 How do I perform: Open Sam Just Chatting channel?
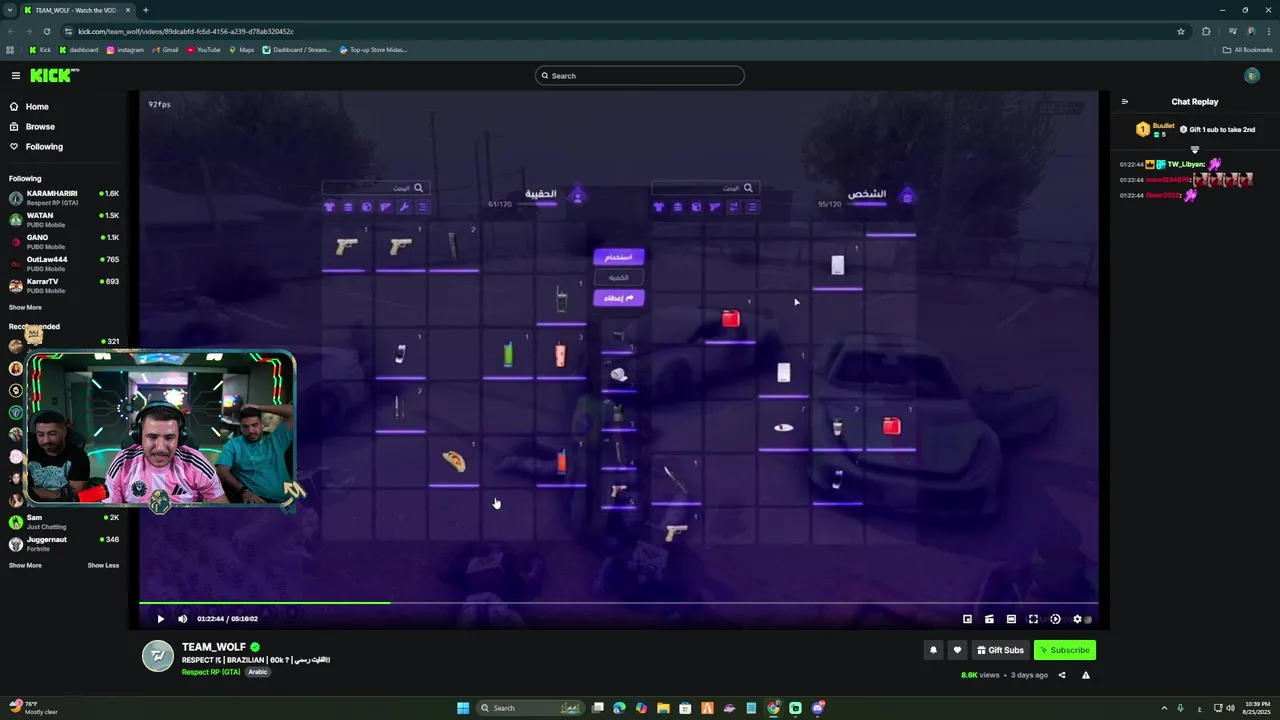(64, 521)
